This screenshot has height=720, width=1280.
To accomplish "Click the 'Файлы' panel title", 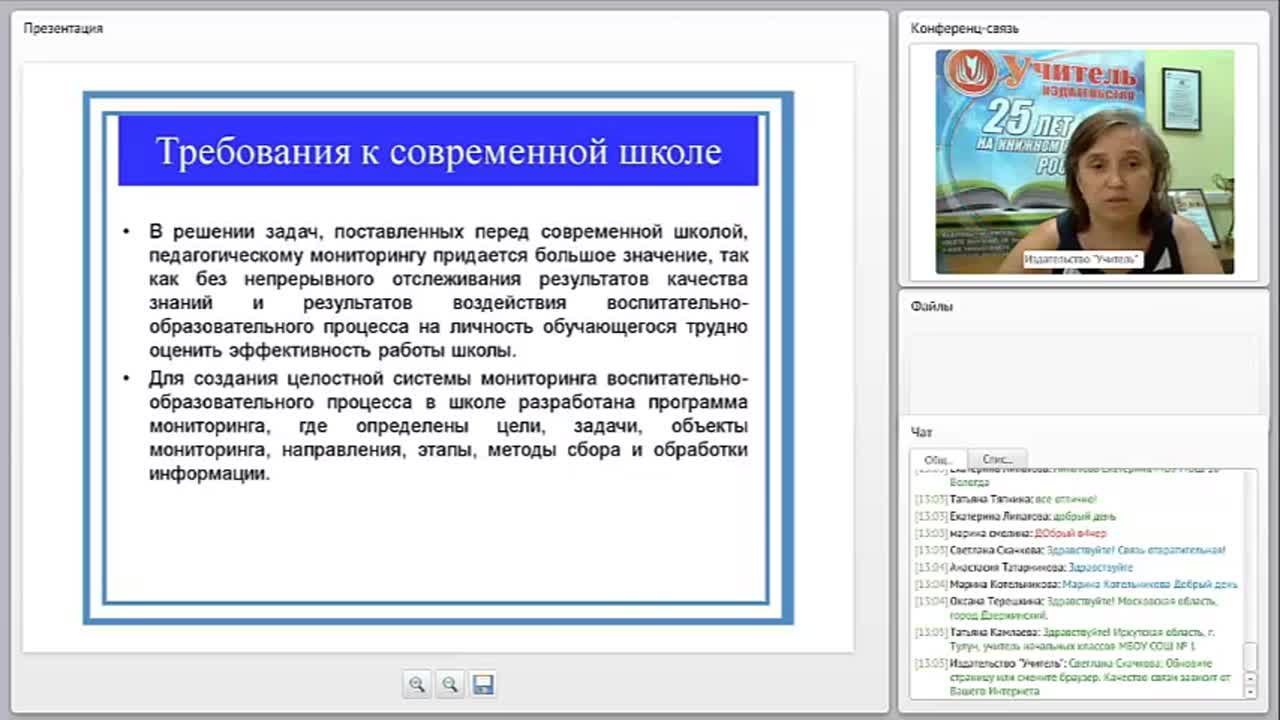I will point(932,306).
